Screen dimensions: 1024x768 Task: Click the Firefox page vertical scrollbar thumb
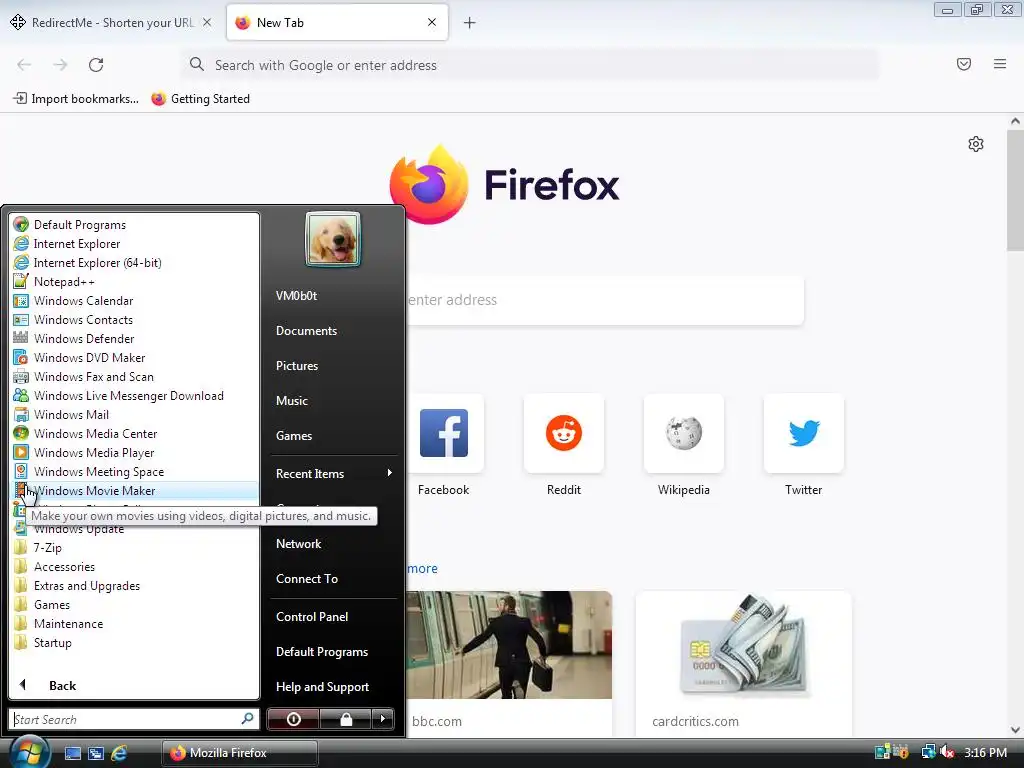(x=1015, y=189)
